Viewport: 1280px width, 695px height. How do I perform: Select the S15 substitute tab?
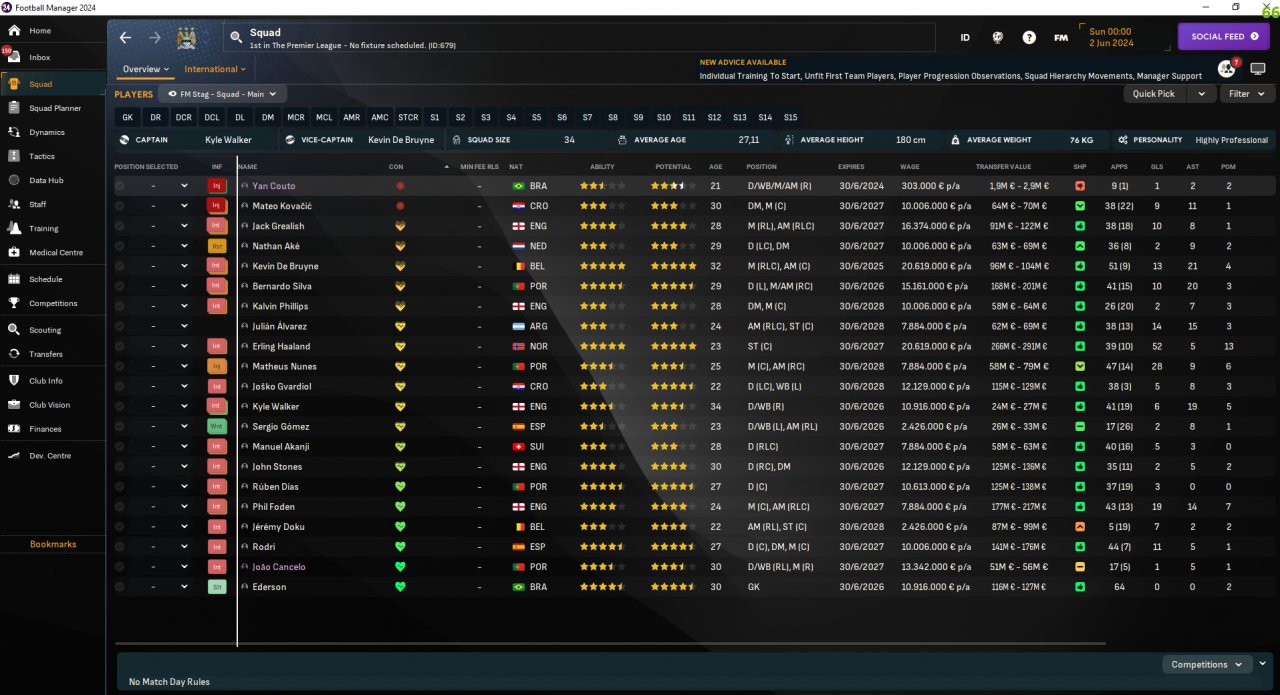click(790, 118)
